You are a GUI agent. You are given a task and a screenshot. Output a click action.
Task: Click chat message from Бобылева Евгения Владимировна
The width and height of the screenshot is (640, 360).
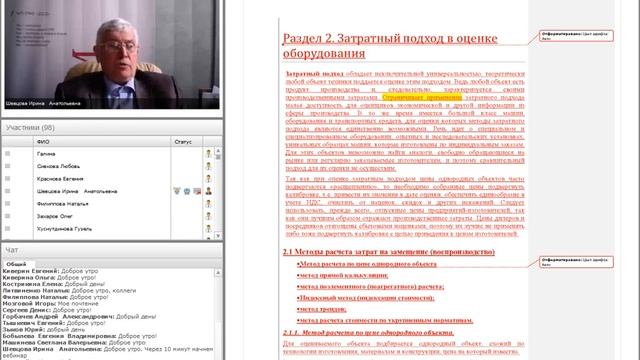pyautogui.click(x=80, y=336)
